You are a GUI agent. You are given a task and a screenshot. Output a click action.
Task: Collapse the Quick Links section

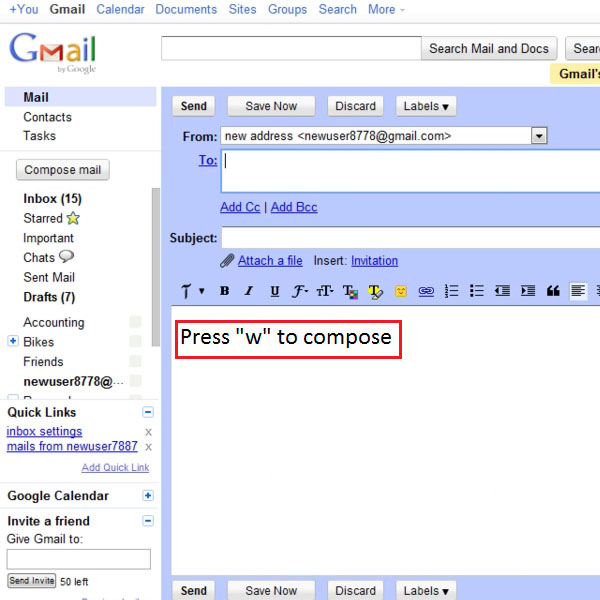tap(148, 412)
